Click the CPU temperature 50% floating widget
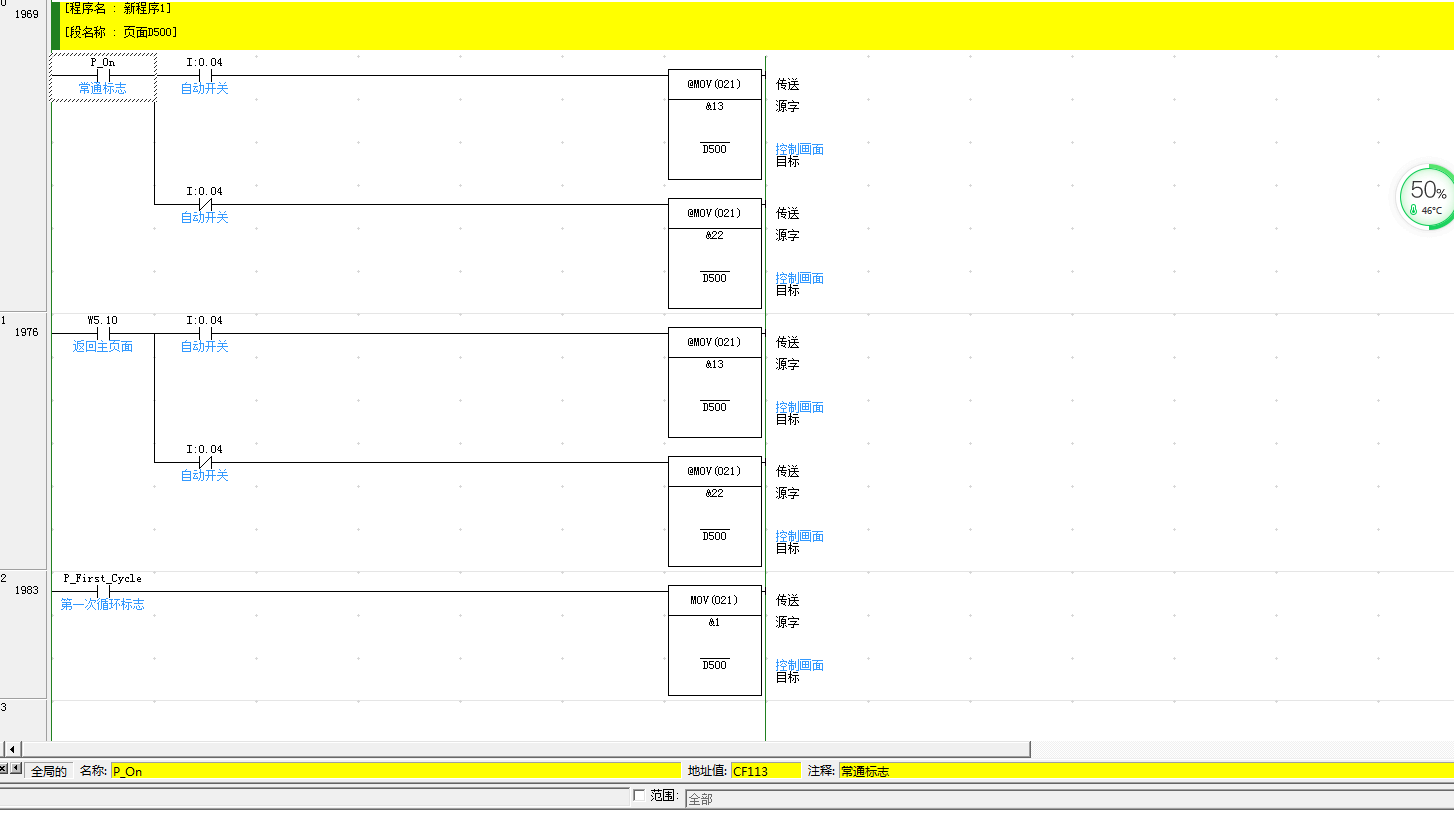This screenshot has width=1454, height=826. pyautogui.click(x=1427, y=197)
